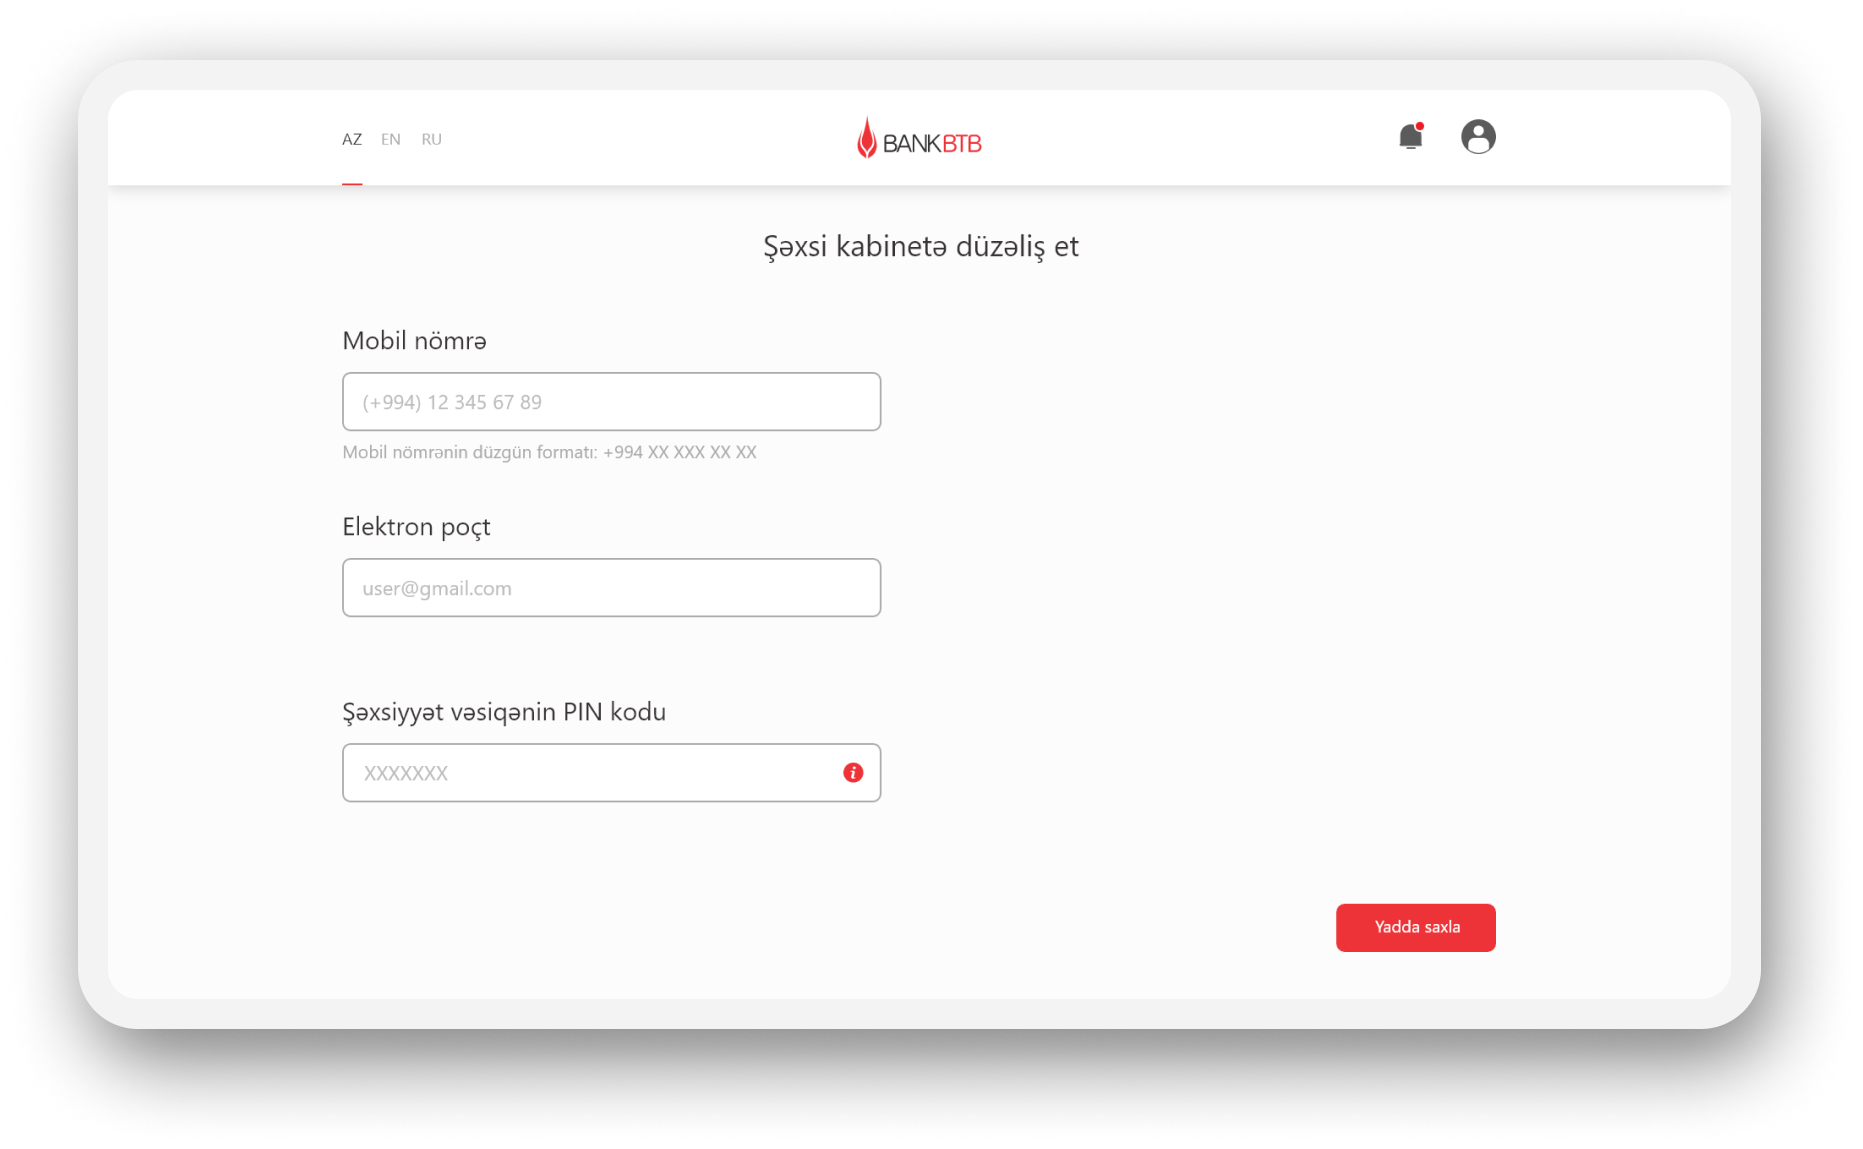Switch language to EN

391,139
